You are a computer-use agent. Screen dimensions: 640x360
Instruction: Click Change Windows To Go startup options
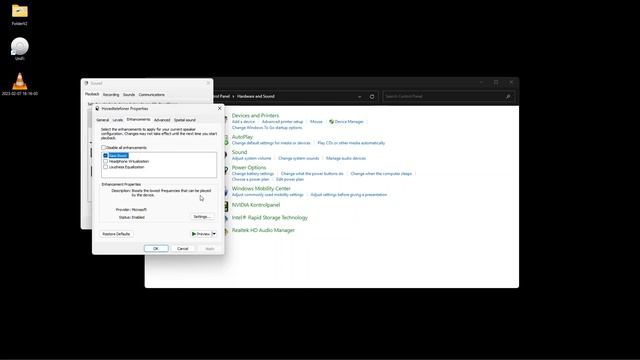[x=267, y=128]
